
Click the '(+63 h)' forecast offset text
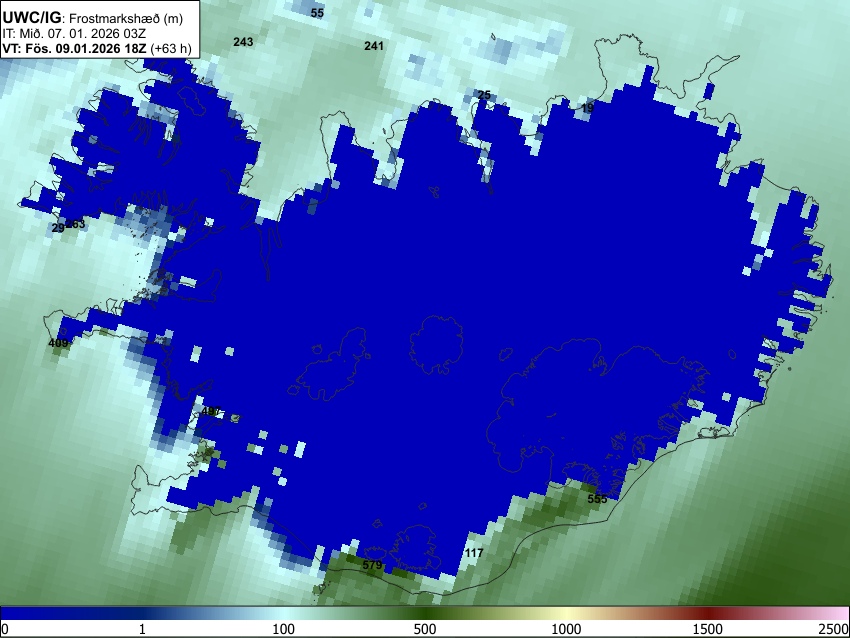[x=170, y=48]
